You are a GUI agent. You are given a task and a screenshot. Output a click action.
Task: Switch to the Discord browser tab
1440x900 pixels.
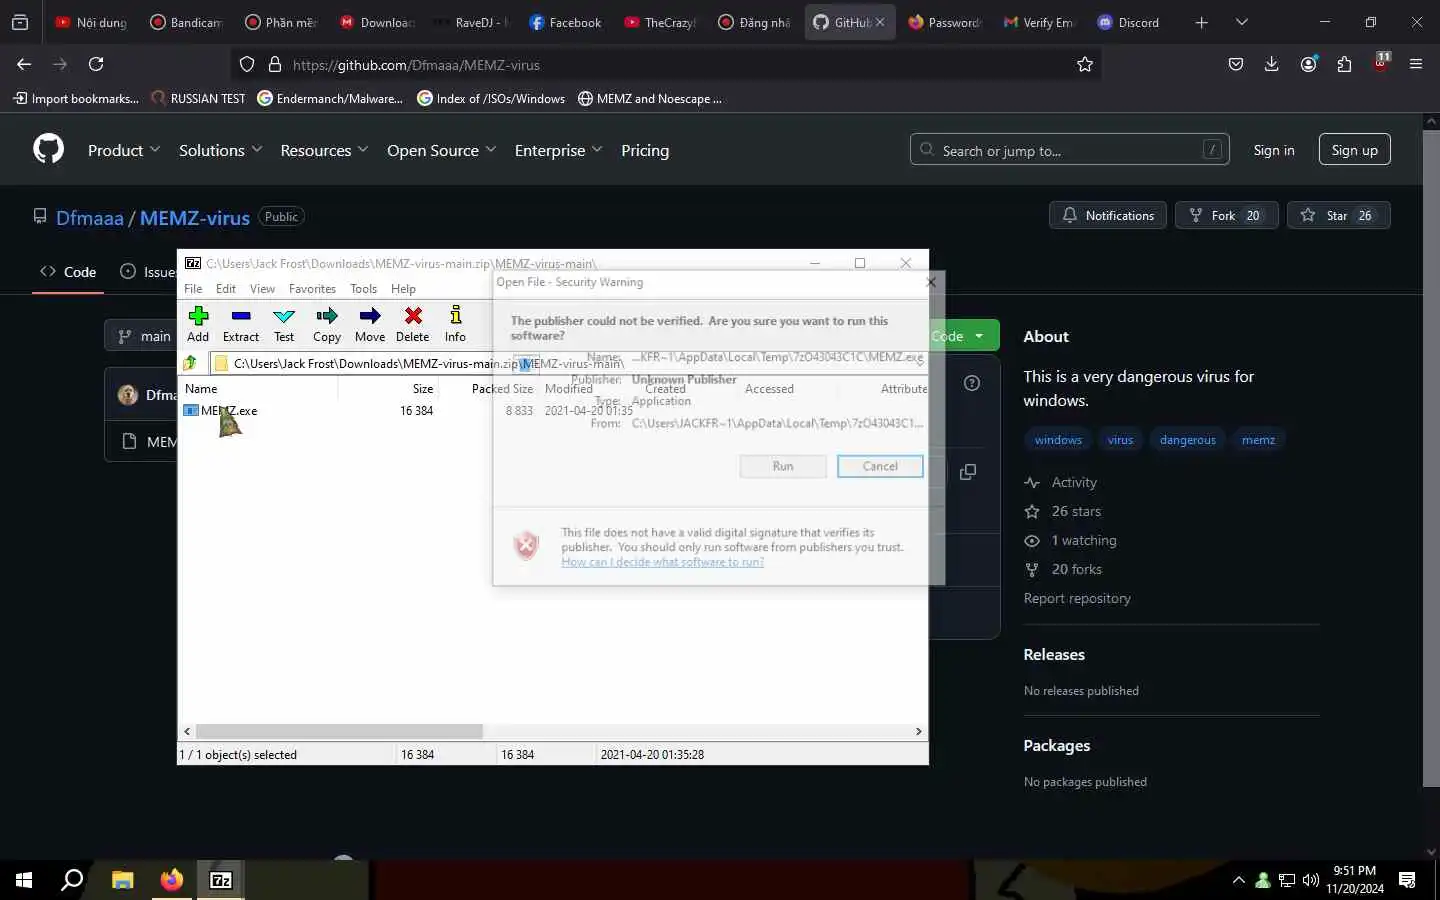(x=1129, y=22)
